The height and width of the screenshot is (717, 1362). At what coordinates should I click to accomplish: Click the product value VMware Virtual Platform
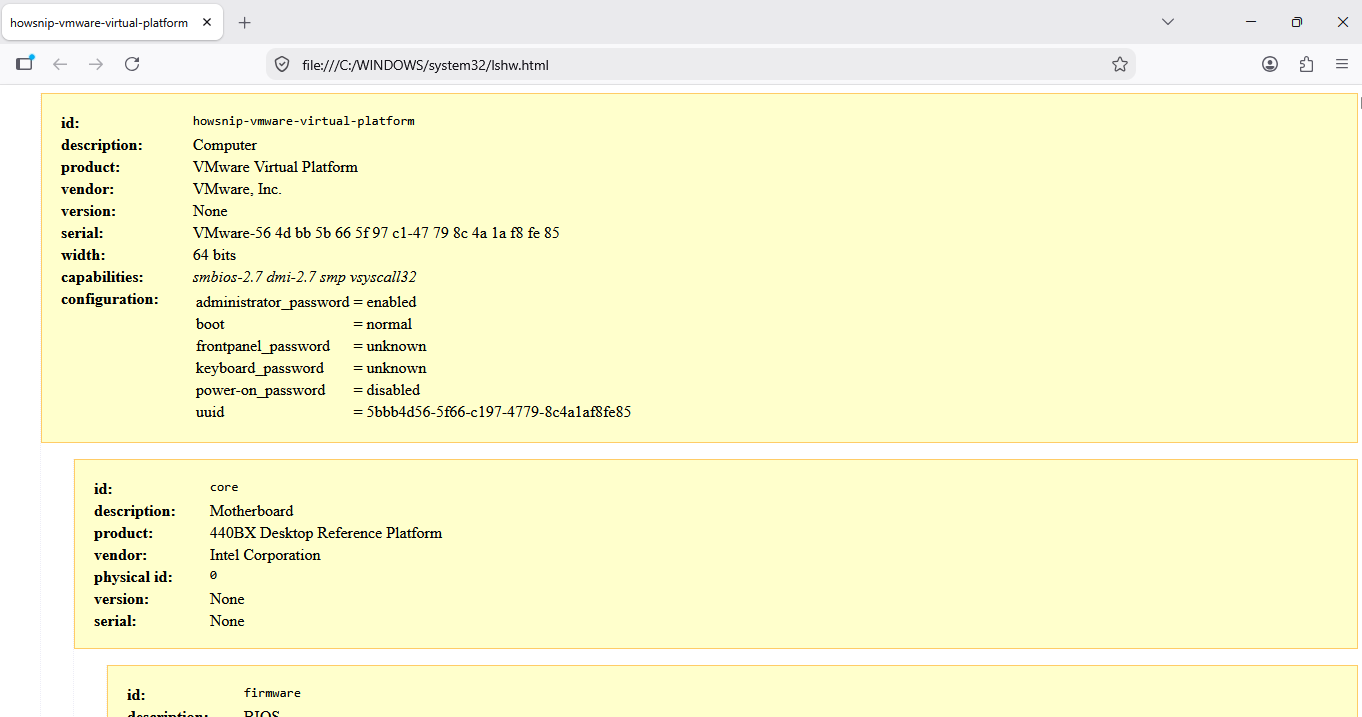point(275,167)
